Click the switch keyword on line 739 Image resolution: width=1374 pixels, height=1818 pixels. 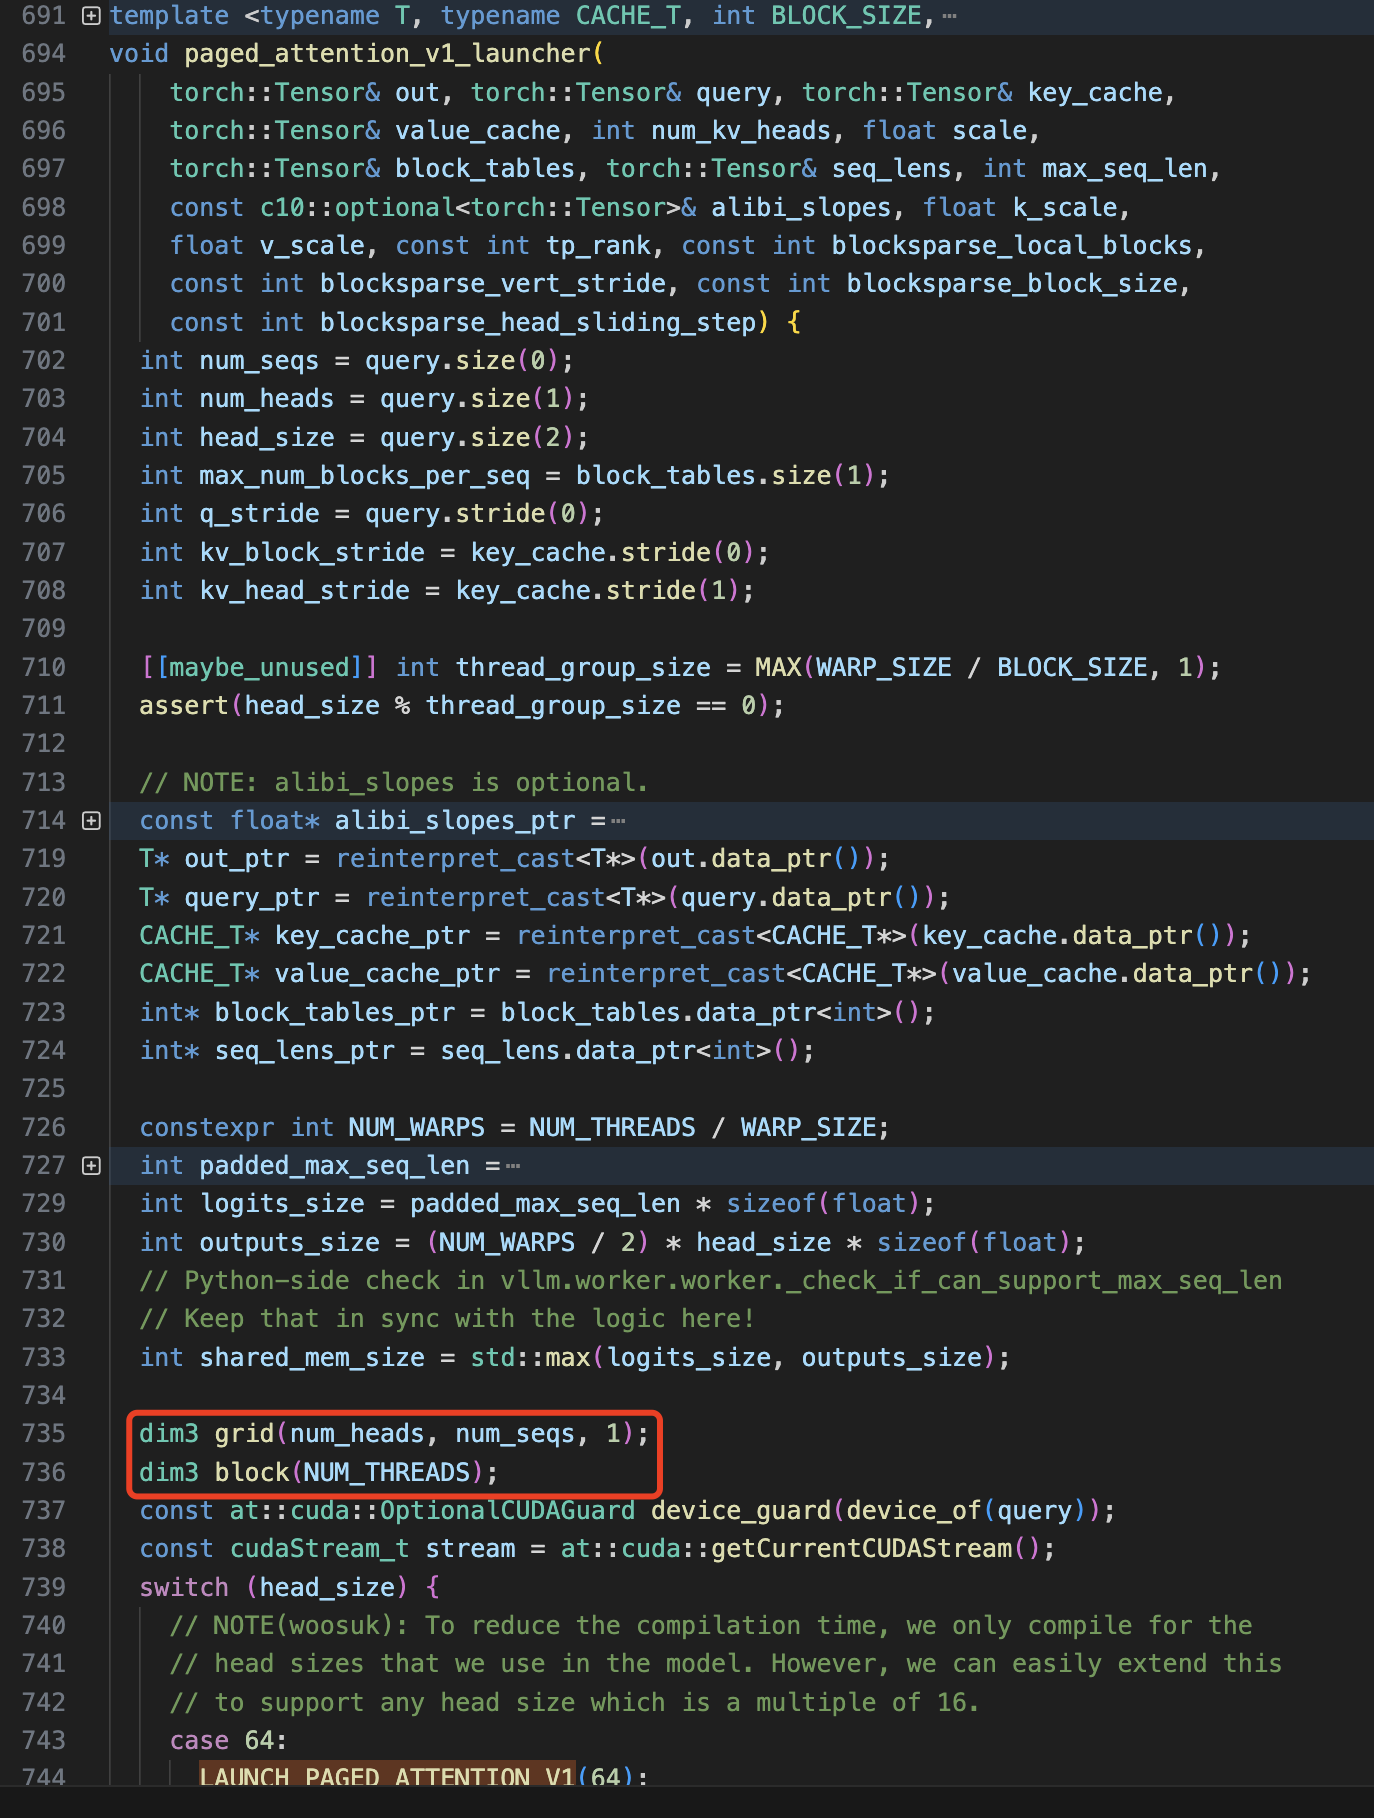[x=184, y=1587]
